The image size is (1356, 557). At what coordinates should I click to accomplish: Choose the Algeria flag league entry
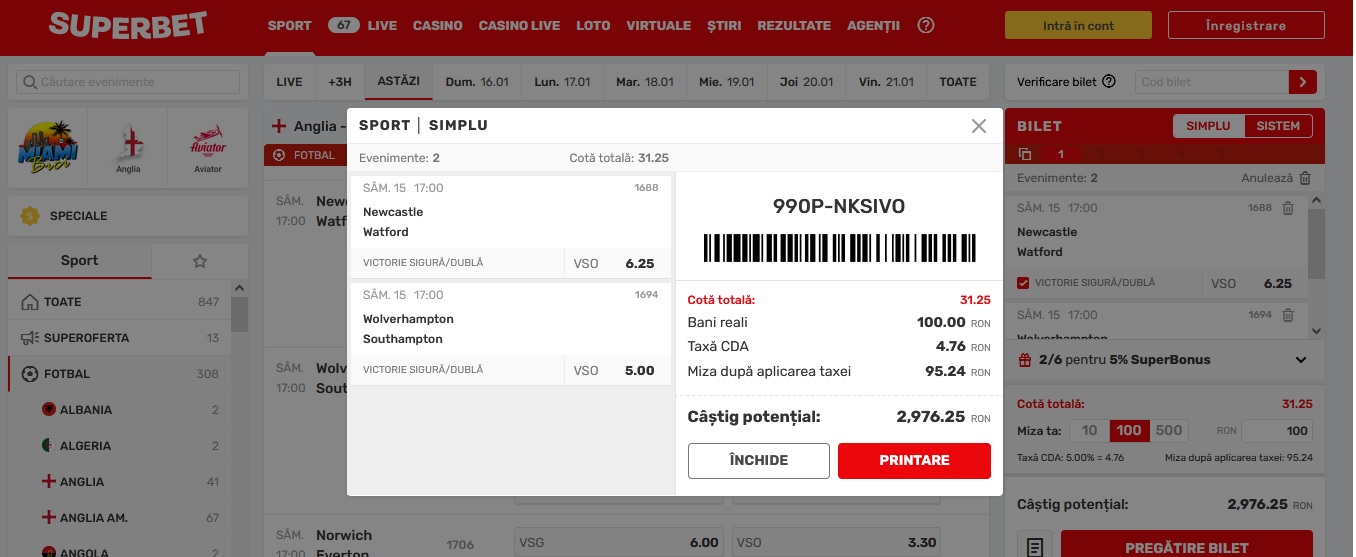(120, 446)
